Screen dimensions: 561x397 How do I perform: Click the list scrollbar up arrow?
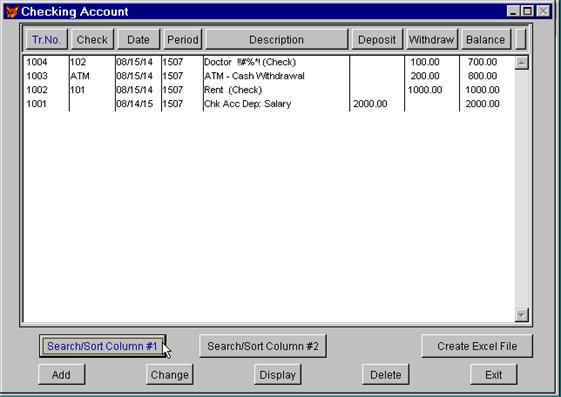[x=522, y=63]
